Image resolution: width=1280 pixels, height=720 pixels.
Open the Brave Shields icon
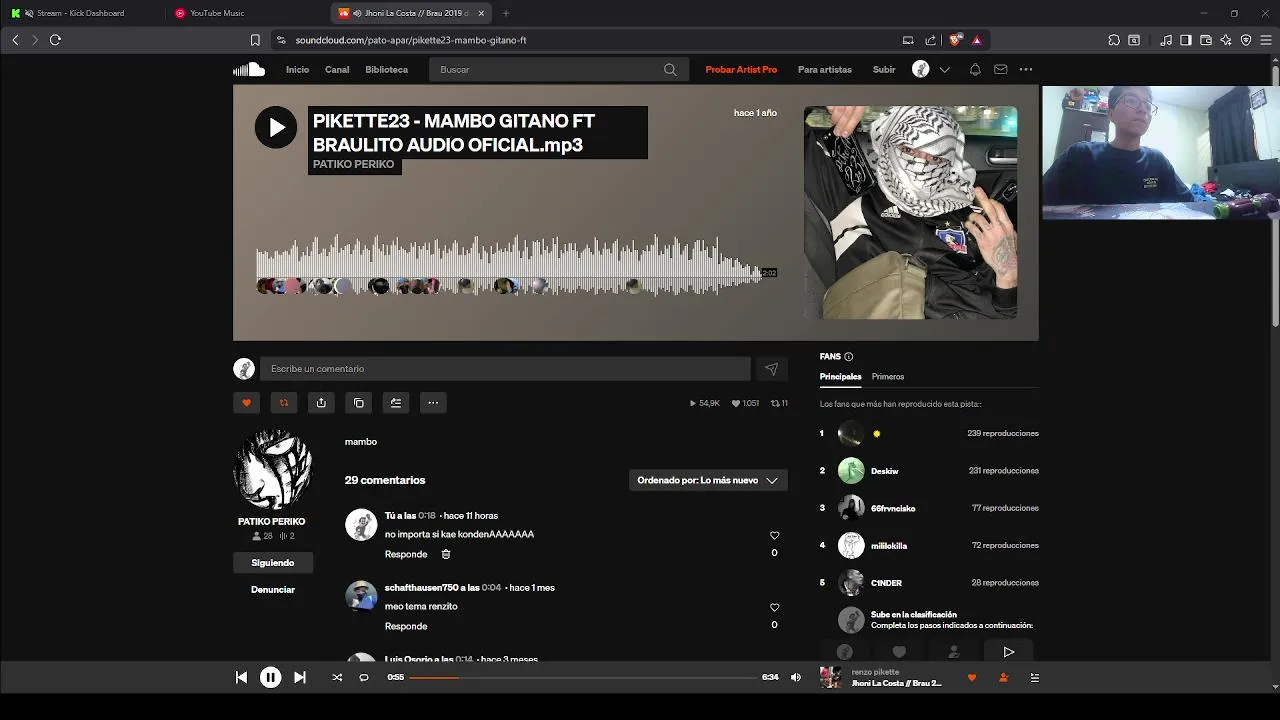coord(955,40)
